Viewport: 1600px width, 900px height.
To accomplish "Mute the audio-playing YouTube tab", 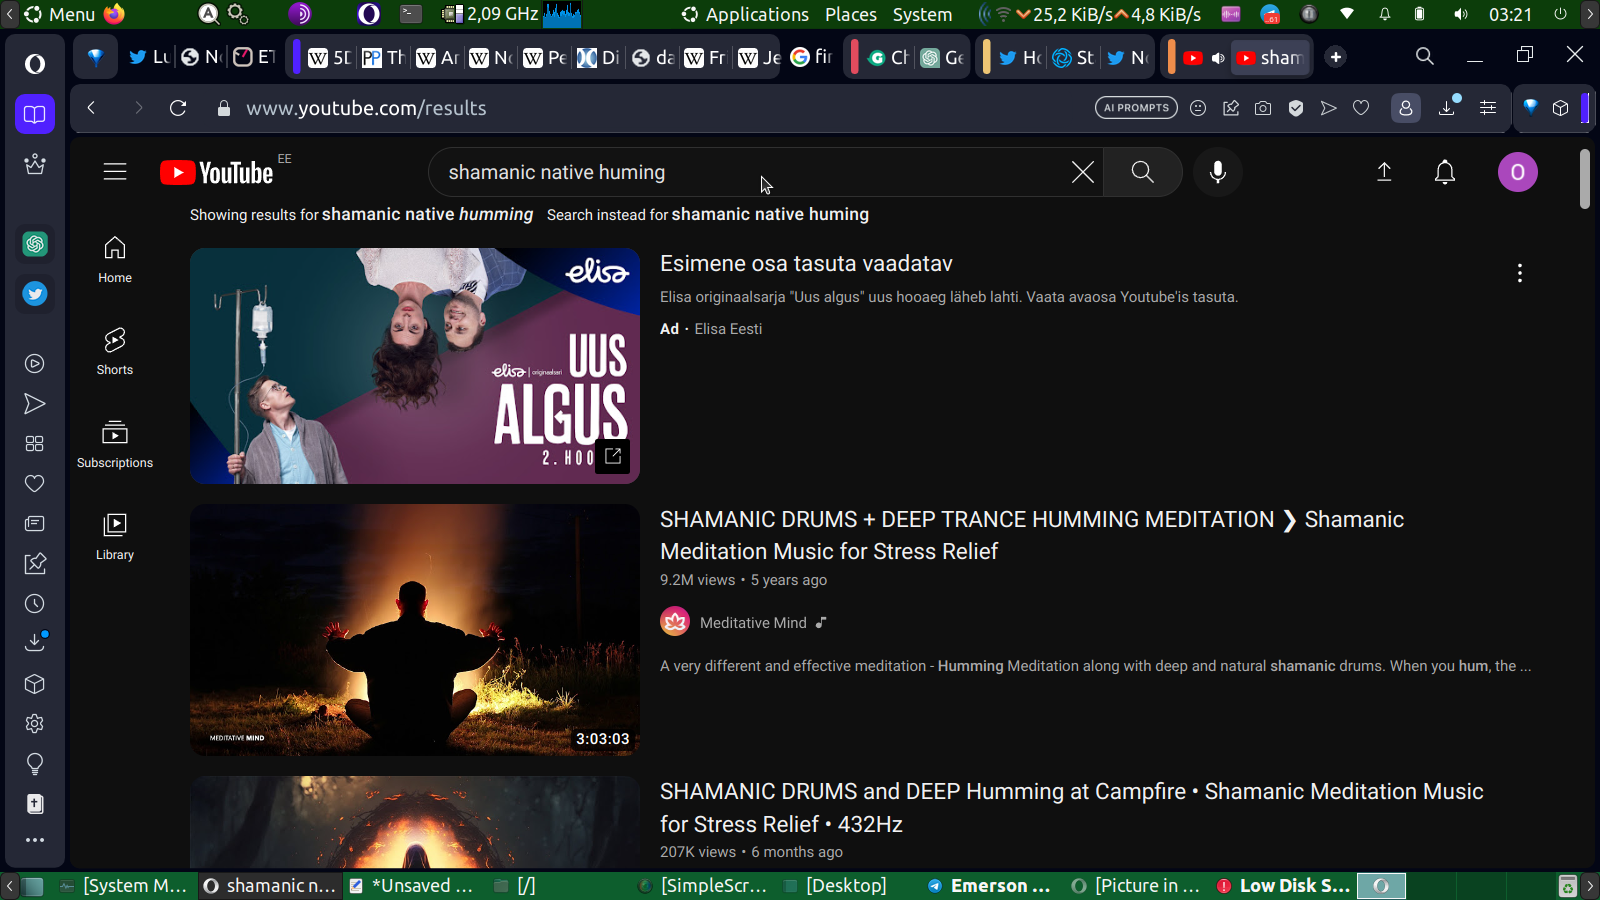I will pos(1218,58).
